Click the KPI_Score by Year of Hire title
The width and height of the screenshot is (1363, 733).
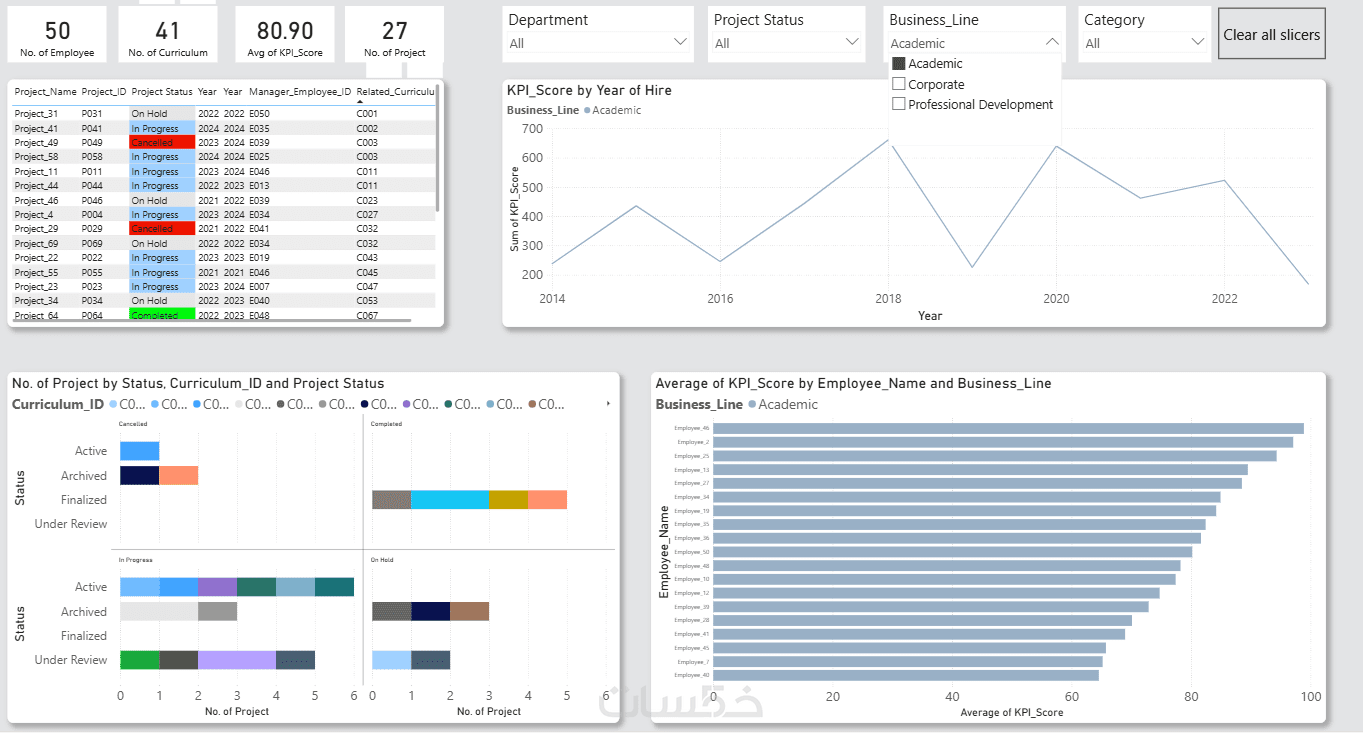coord(590,90)
